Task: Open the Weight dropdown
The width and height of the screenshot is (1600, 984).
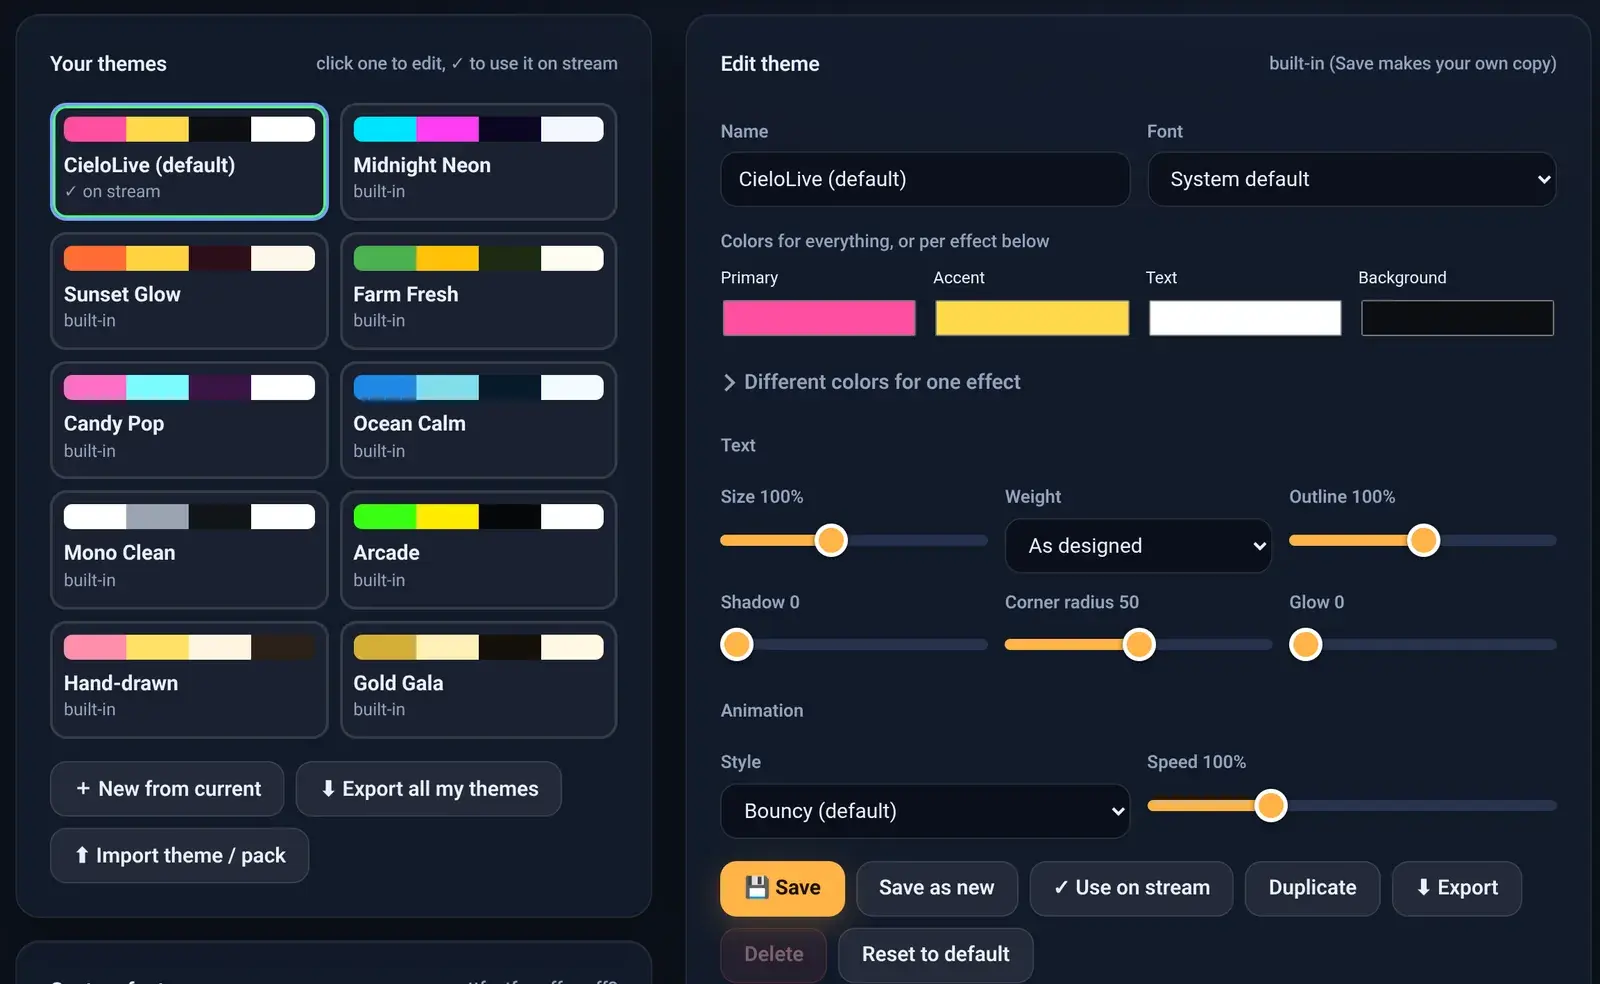Action: pos(1138,546)
